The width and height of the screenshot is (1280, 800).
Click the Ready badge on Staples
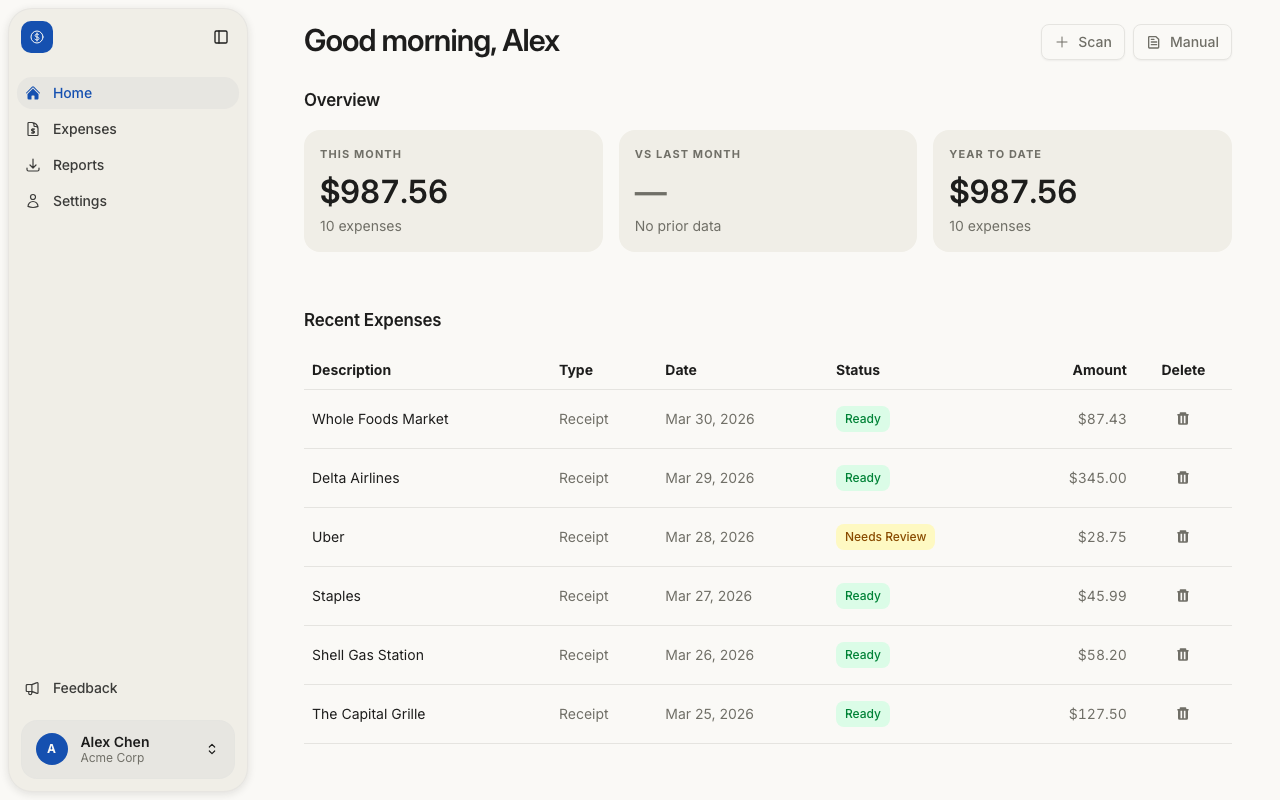coord(862,595)
